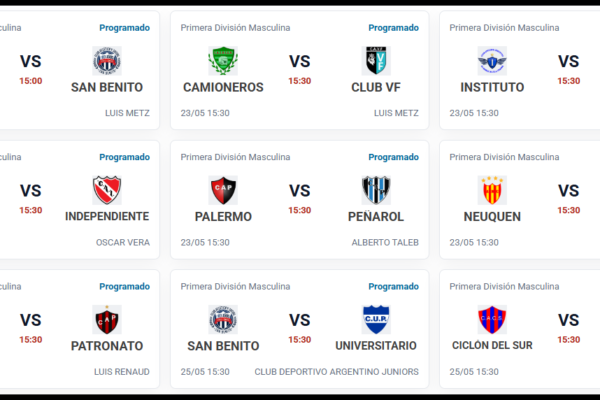Select the Alberto Taleb venue label
Viewport: 600px width, 400px height.
coord(385,242)
